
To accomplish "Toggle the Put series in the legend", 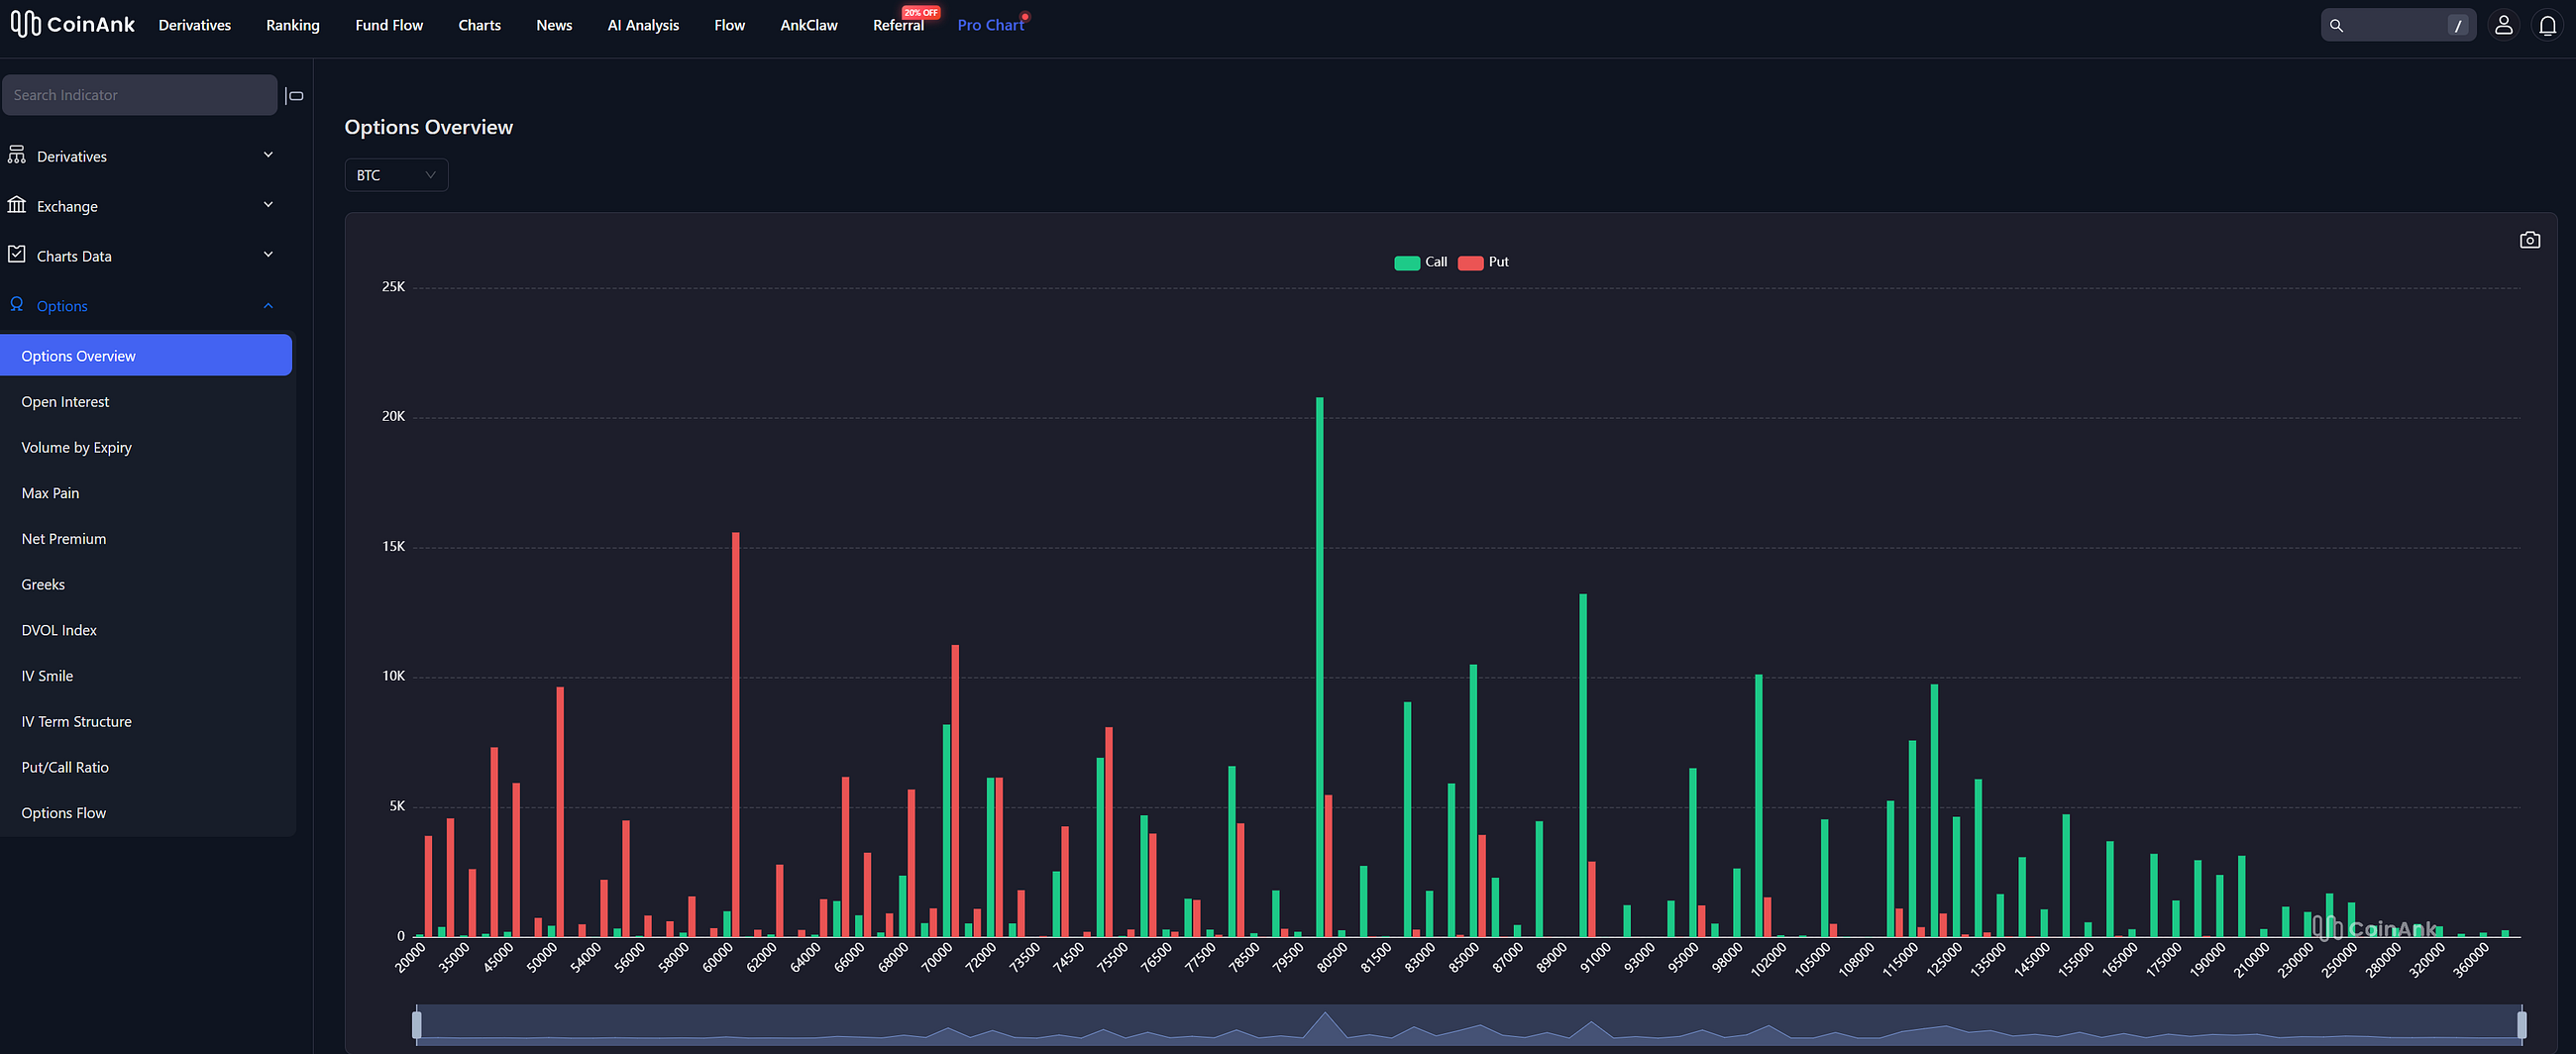I will coord(1483,262).
